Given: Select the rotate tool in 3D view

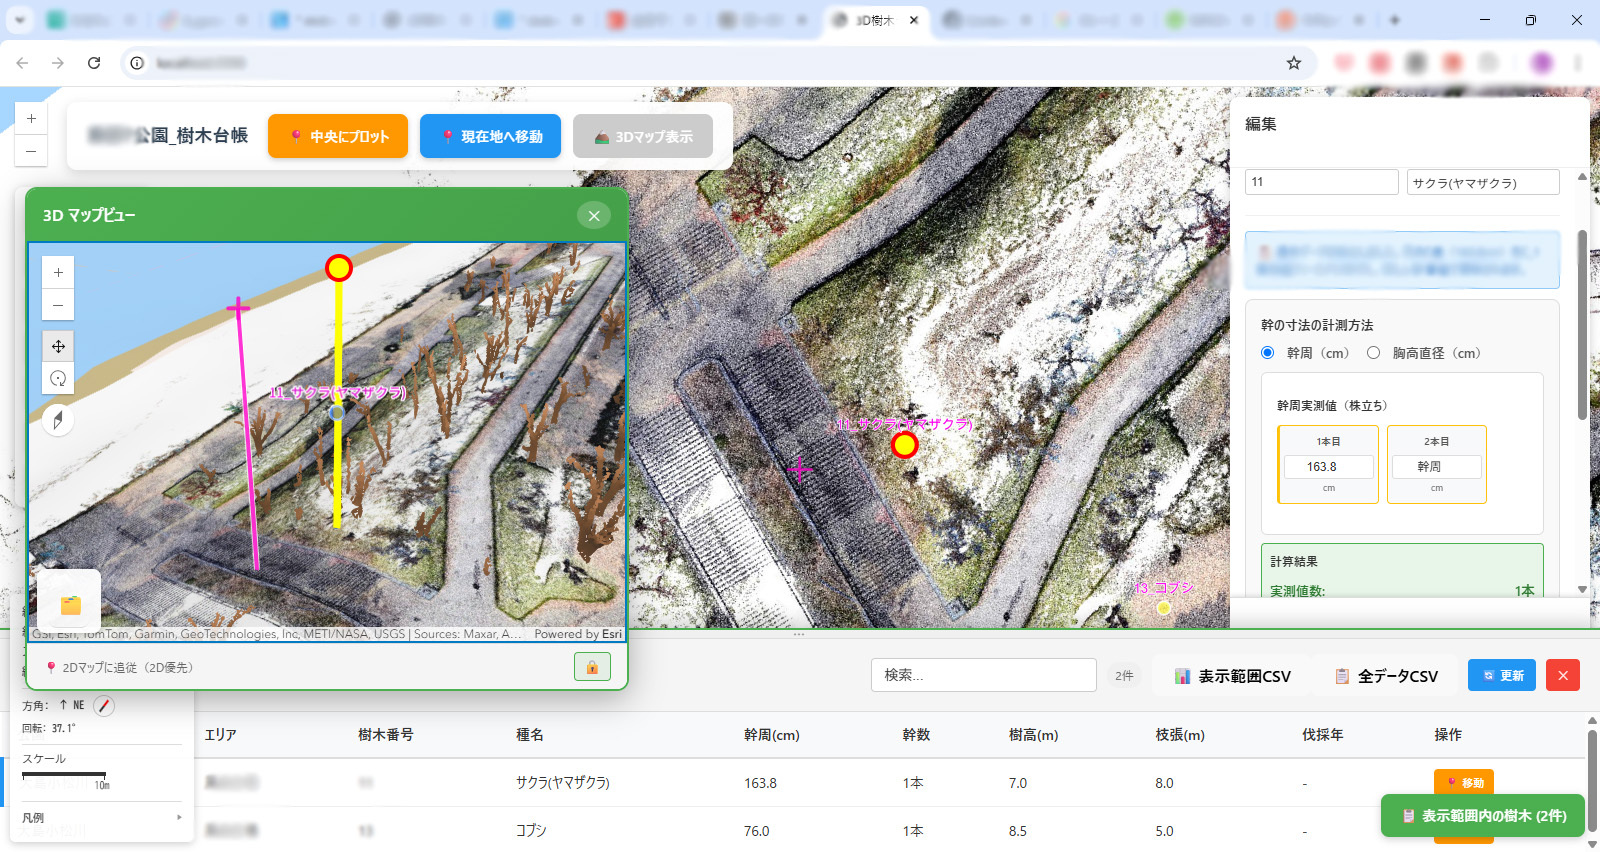Looking at the screenshot, I should (58, 378).
